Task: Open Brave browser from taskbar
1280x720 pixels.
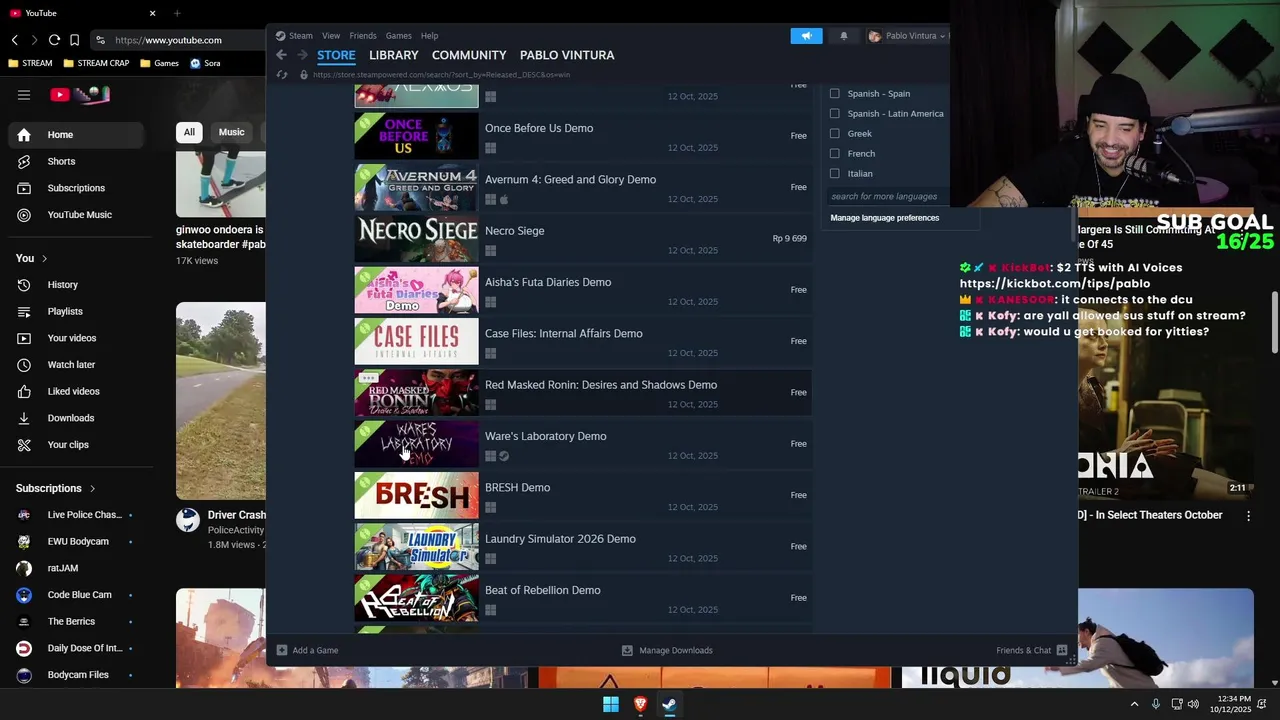Action: (640, 704)
